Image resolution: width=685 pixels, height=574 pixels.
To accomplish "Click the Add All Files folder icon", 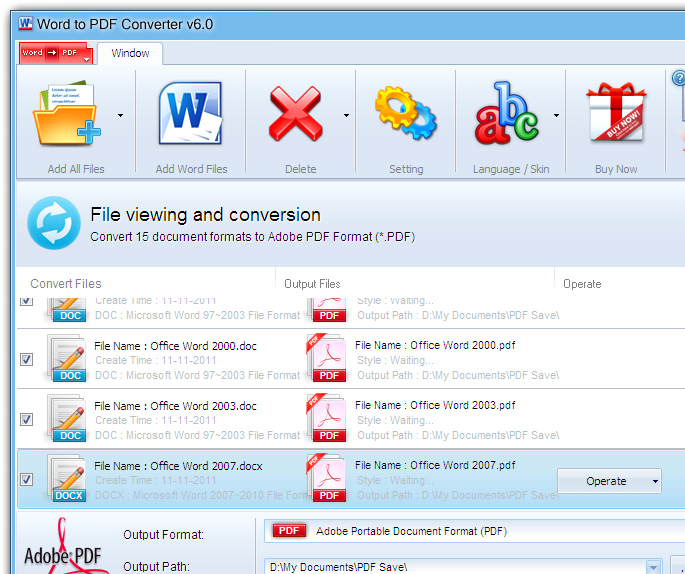I will click(x=66, y=113).
